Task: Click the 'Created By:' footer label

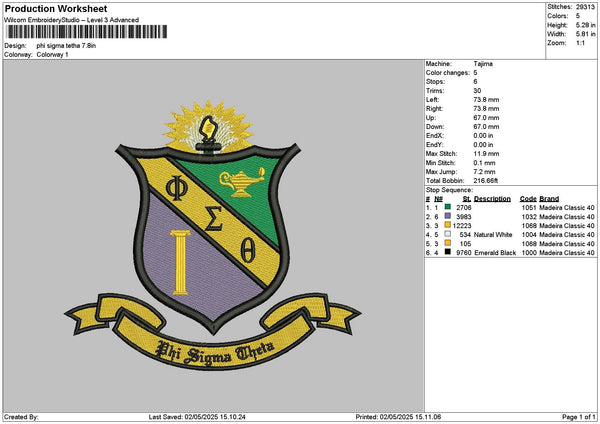Action: point(21,417)
